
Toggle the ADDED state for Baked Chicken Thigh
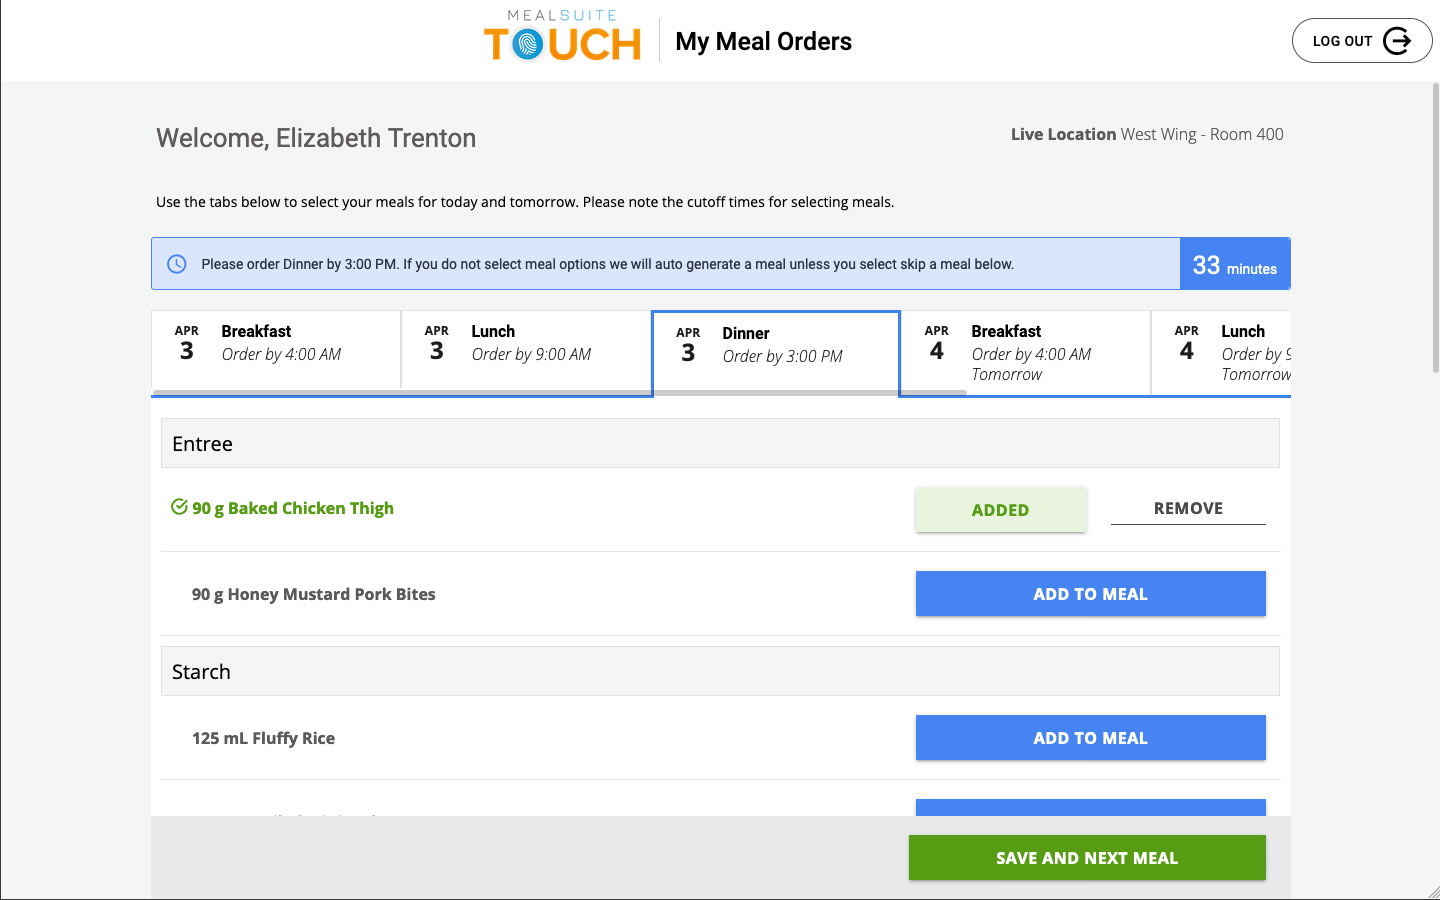(x=1000, y=510)
